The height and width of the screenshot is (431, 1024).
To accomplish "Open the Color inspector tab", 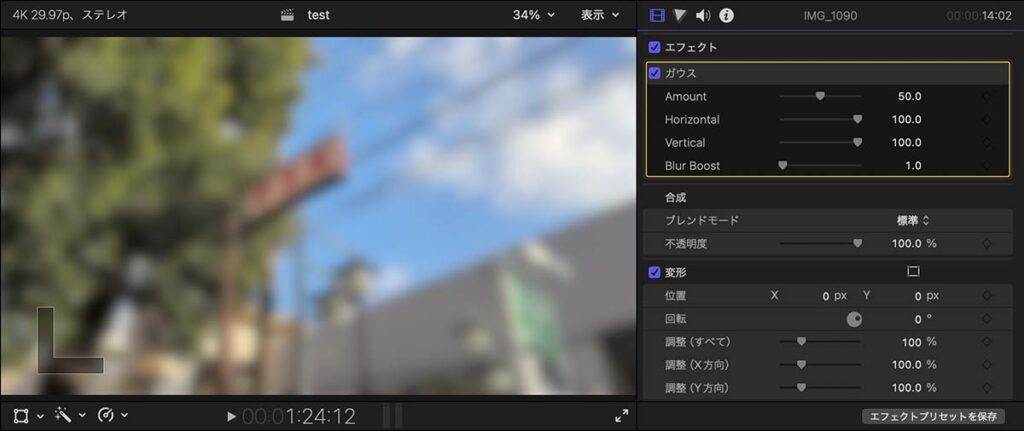I will 680,15.
